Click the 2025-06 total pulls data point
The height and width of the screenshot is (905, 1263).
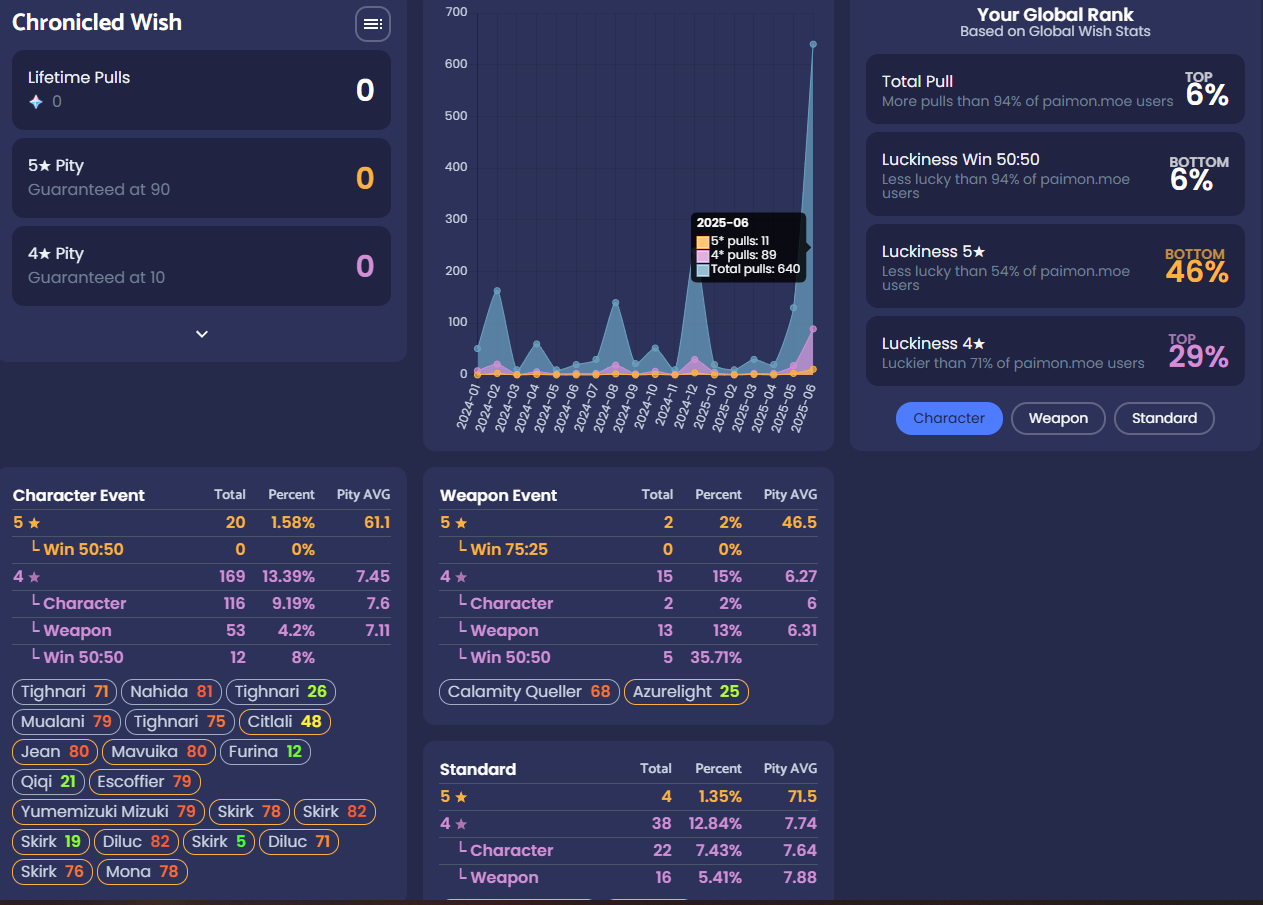click(x=813, y=44)
